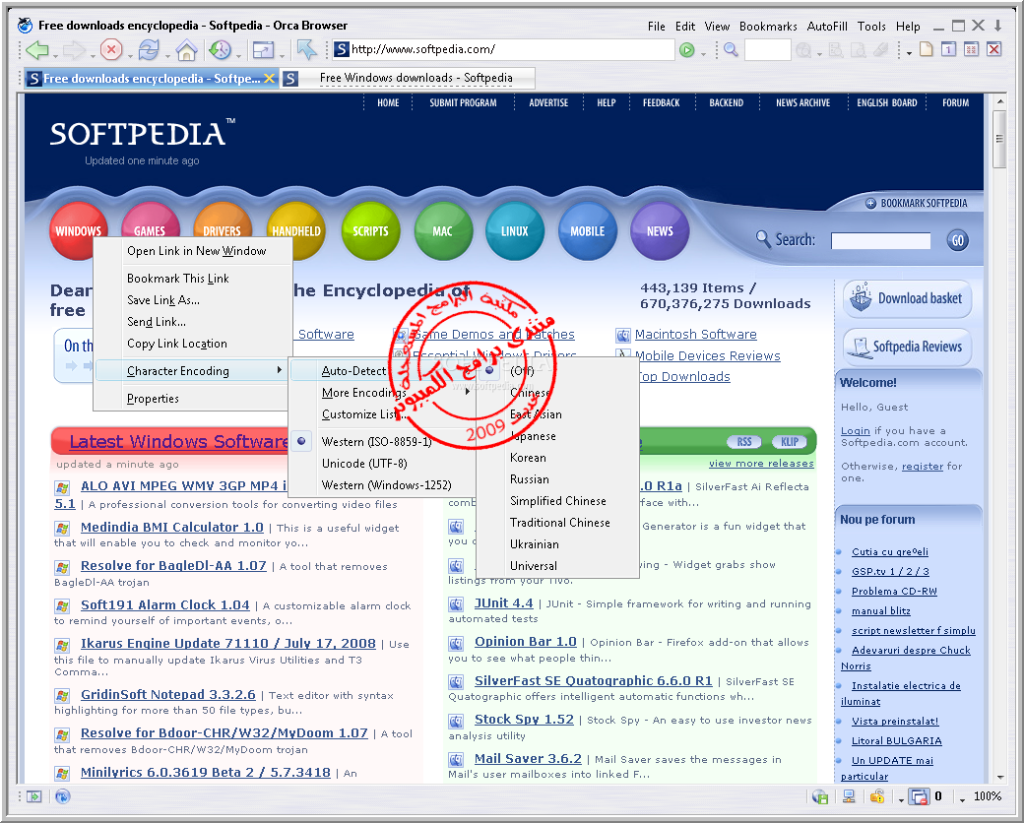Image resolution: width=1024 pixels, height=823 pixels.
Task: Open zoom level dropdown near 100%
Action: pyautogui.click(x=962, y=799)
